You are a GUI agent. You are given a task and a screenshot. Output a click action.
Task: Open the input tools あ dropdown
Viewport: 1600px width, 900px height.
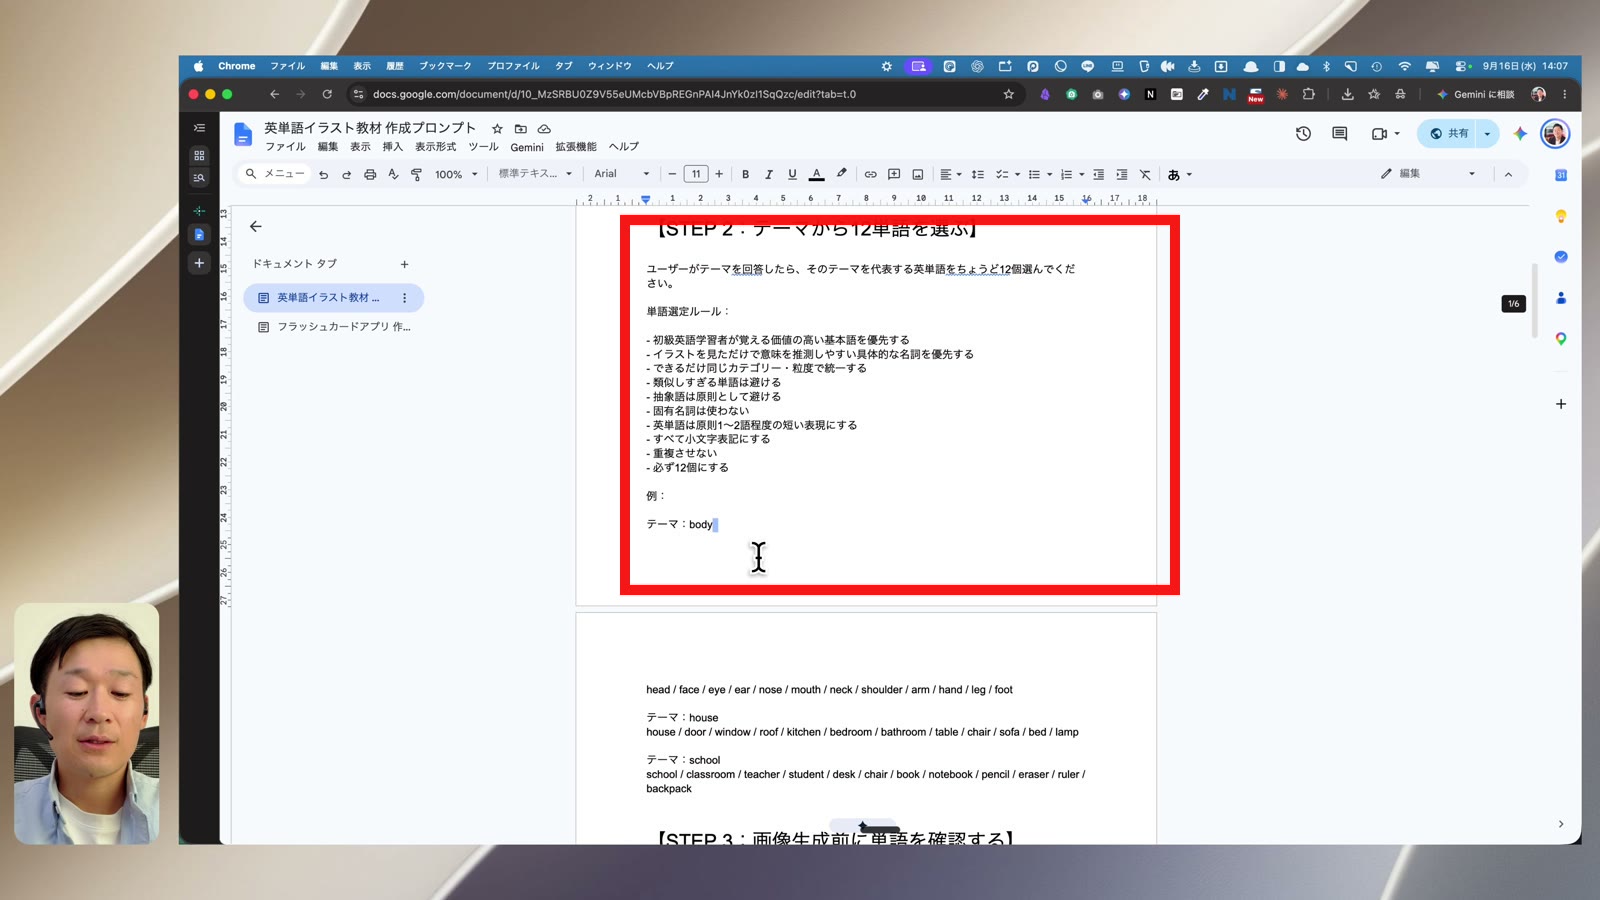(x=1180, y=174)
